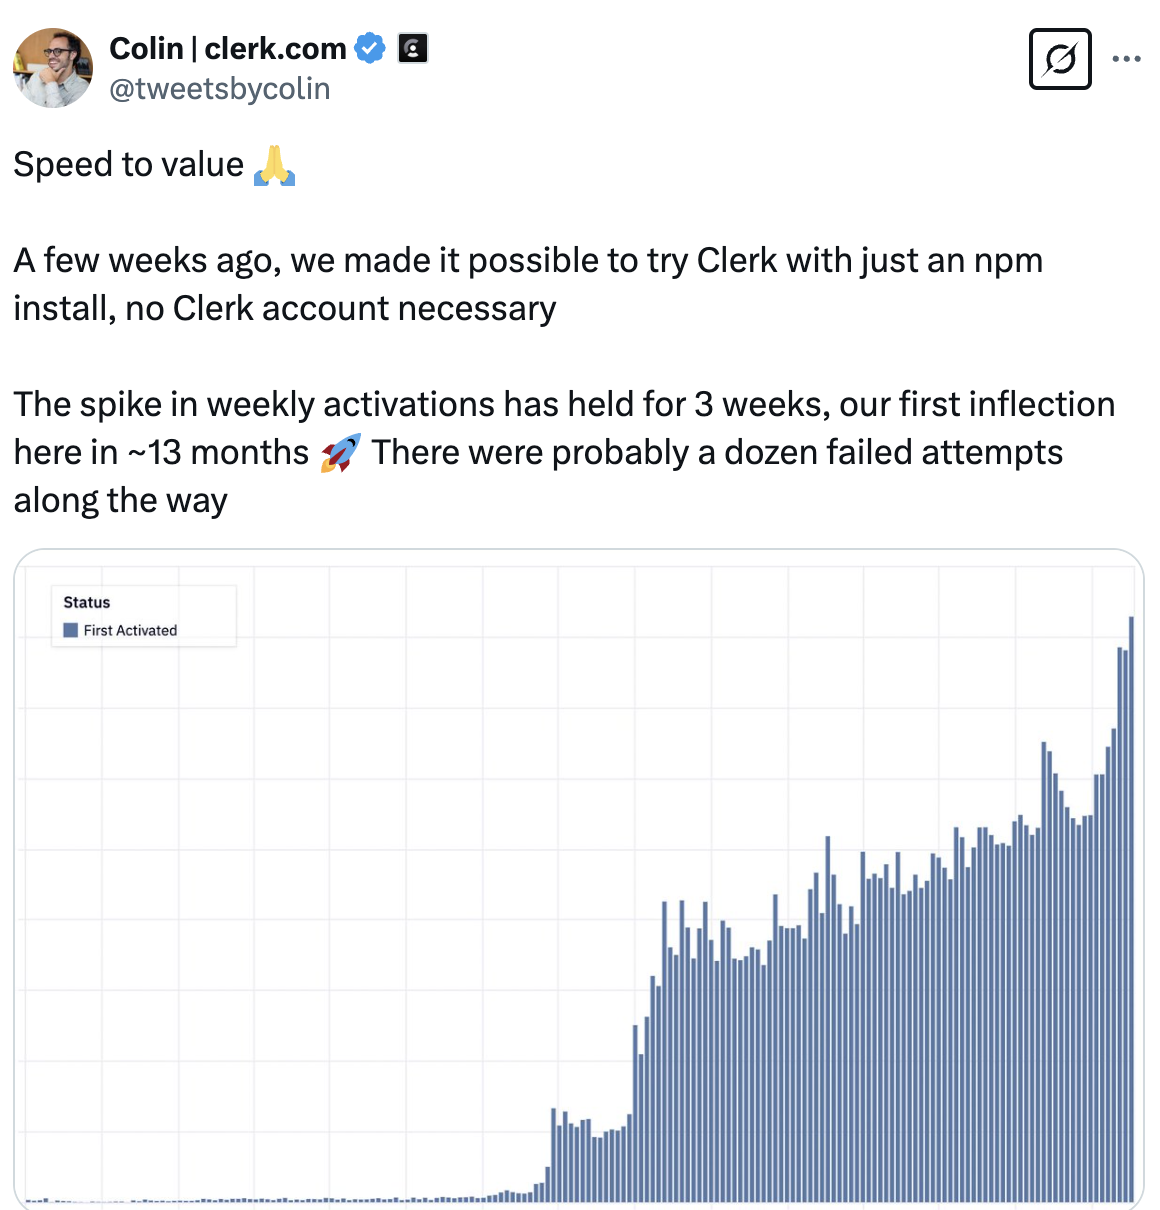1160x1210 pixels.
Task: Open the Grok slashed-circle icon
Action: point(1060,59)
